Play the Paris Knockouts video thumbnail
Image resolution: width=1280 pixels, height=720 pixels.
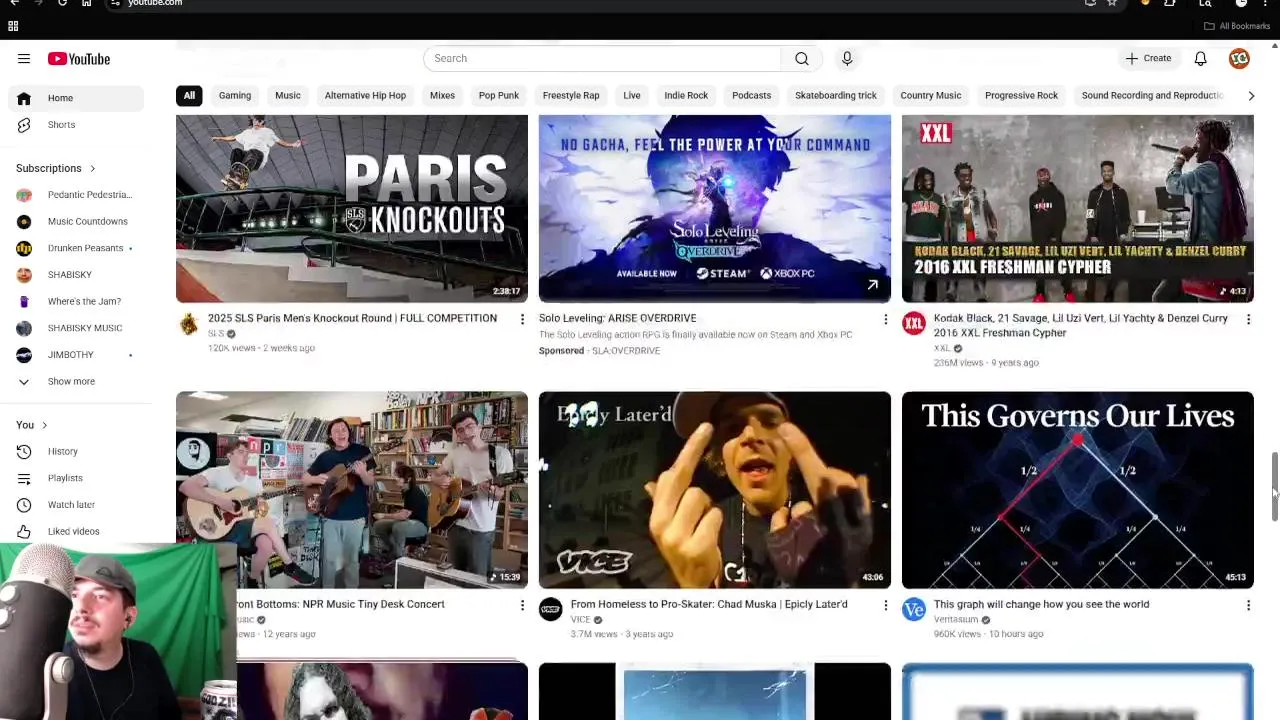coord(352,208)
